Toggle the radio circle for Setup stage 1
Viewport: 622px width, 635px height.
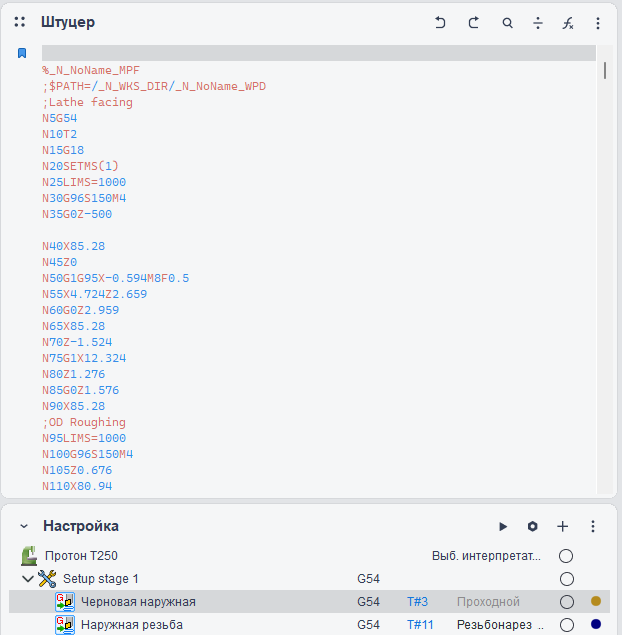(x=566, y=578)
